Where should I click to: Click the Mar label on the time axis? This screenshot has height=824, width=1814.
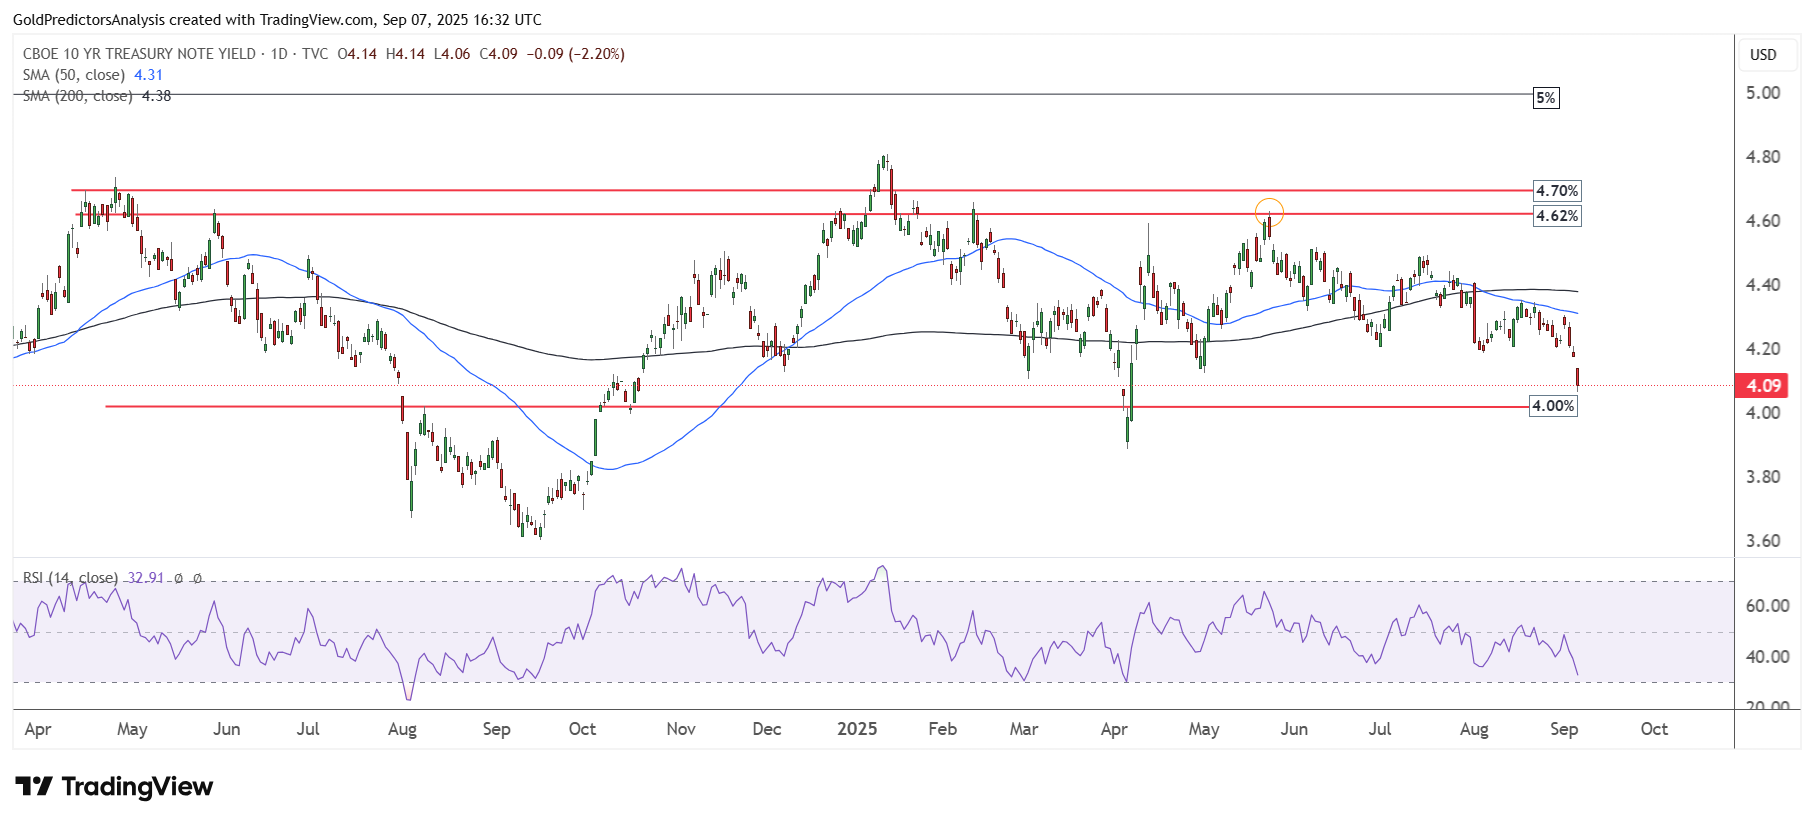pos(1024,729)
